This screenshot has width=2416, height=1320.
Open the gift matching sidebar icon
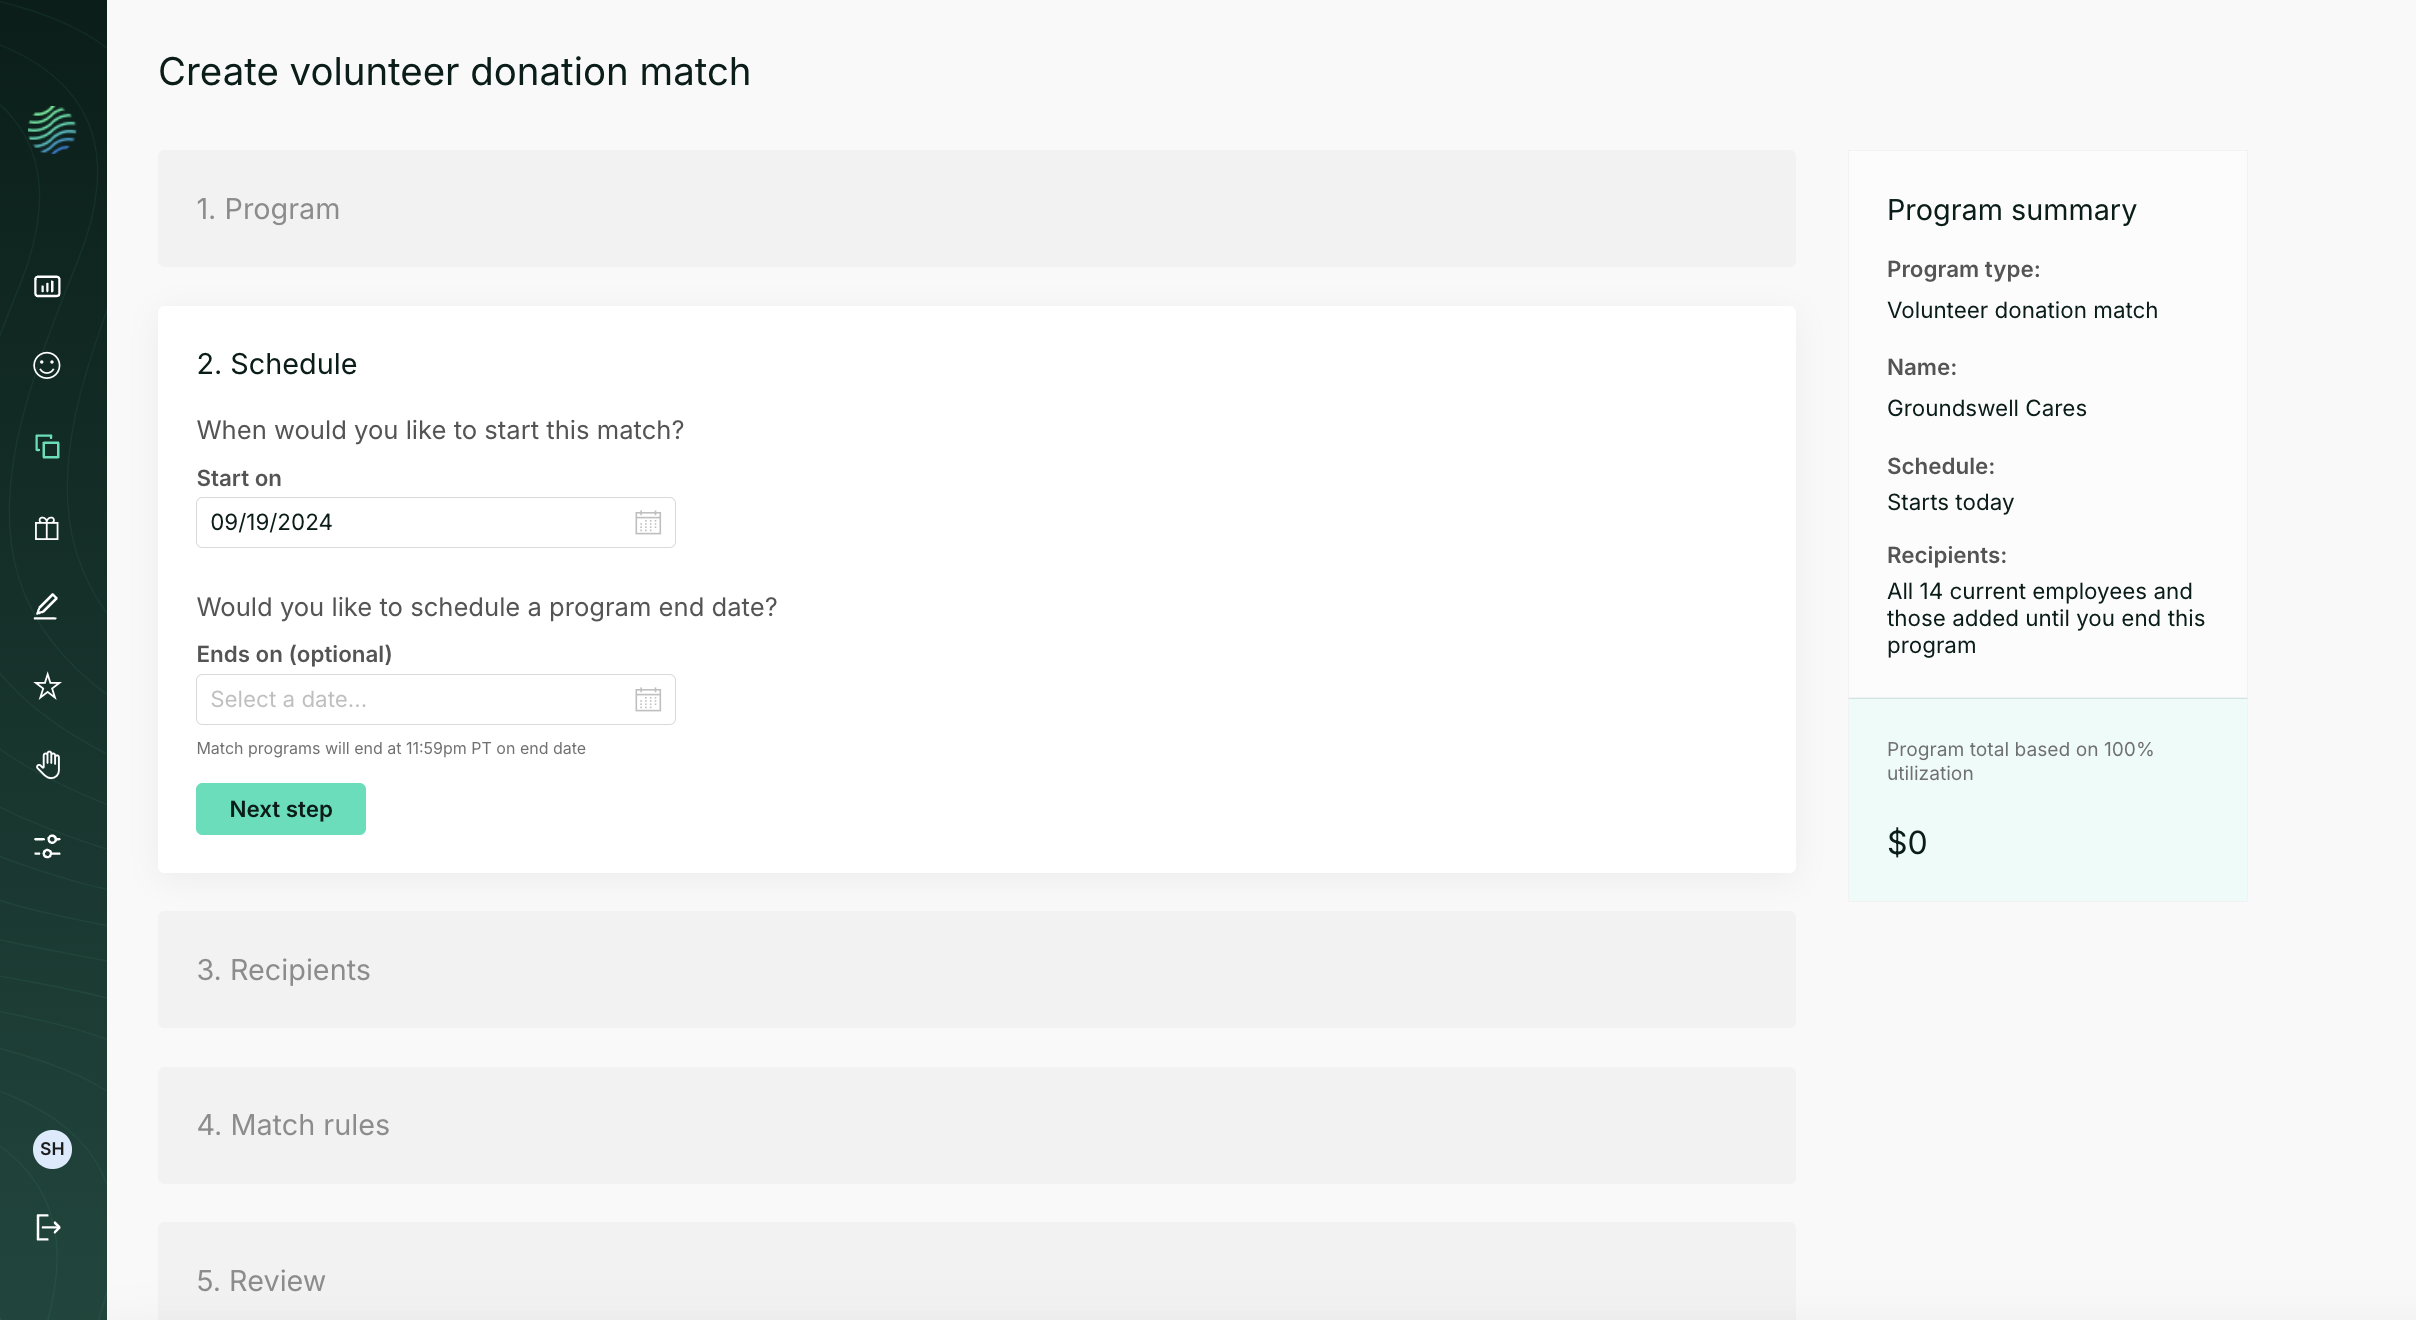click(x=45, y=528)
